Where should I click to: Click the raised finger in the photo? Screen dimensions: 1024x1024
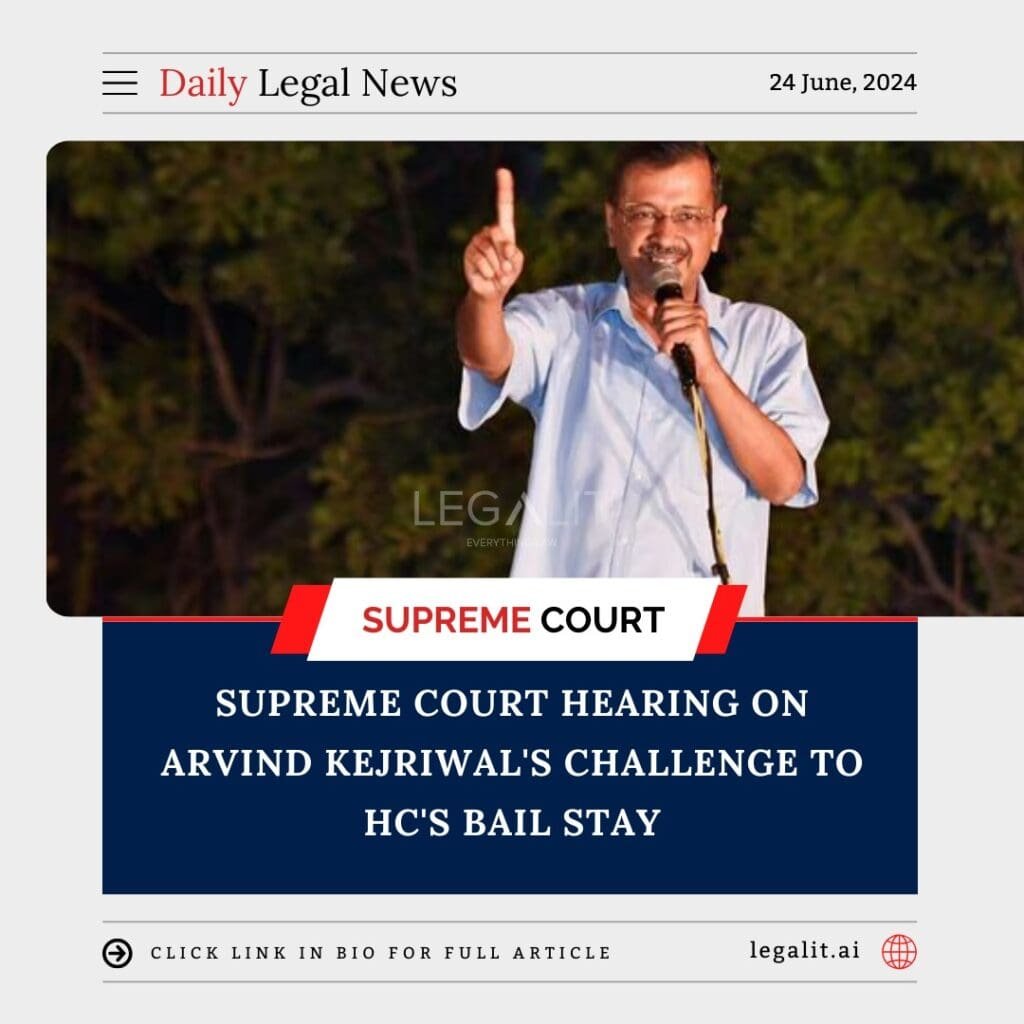coord(505,206)
